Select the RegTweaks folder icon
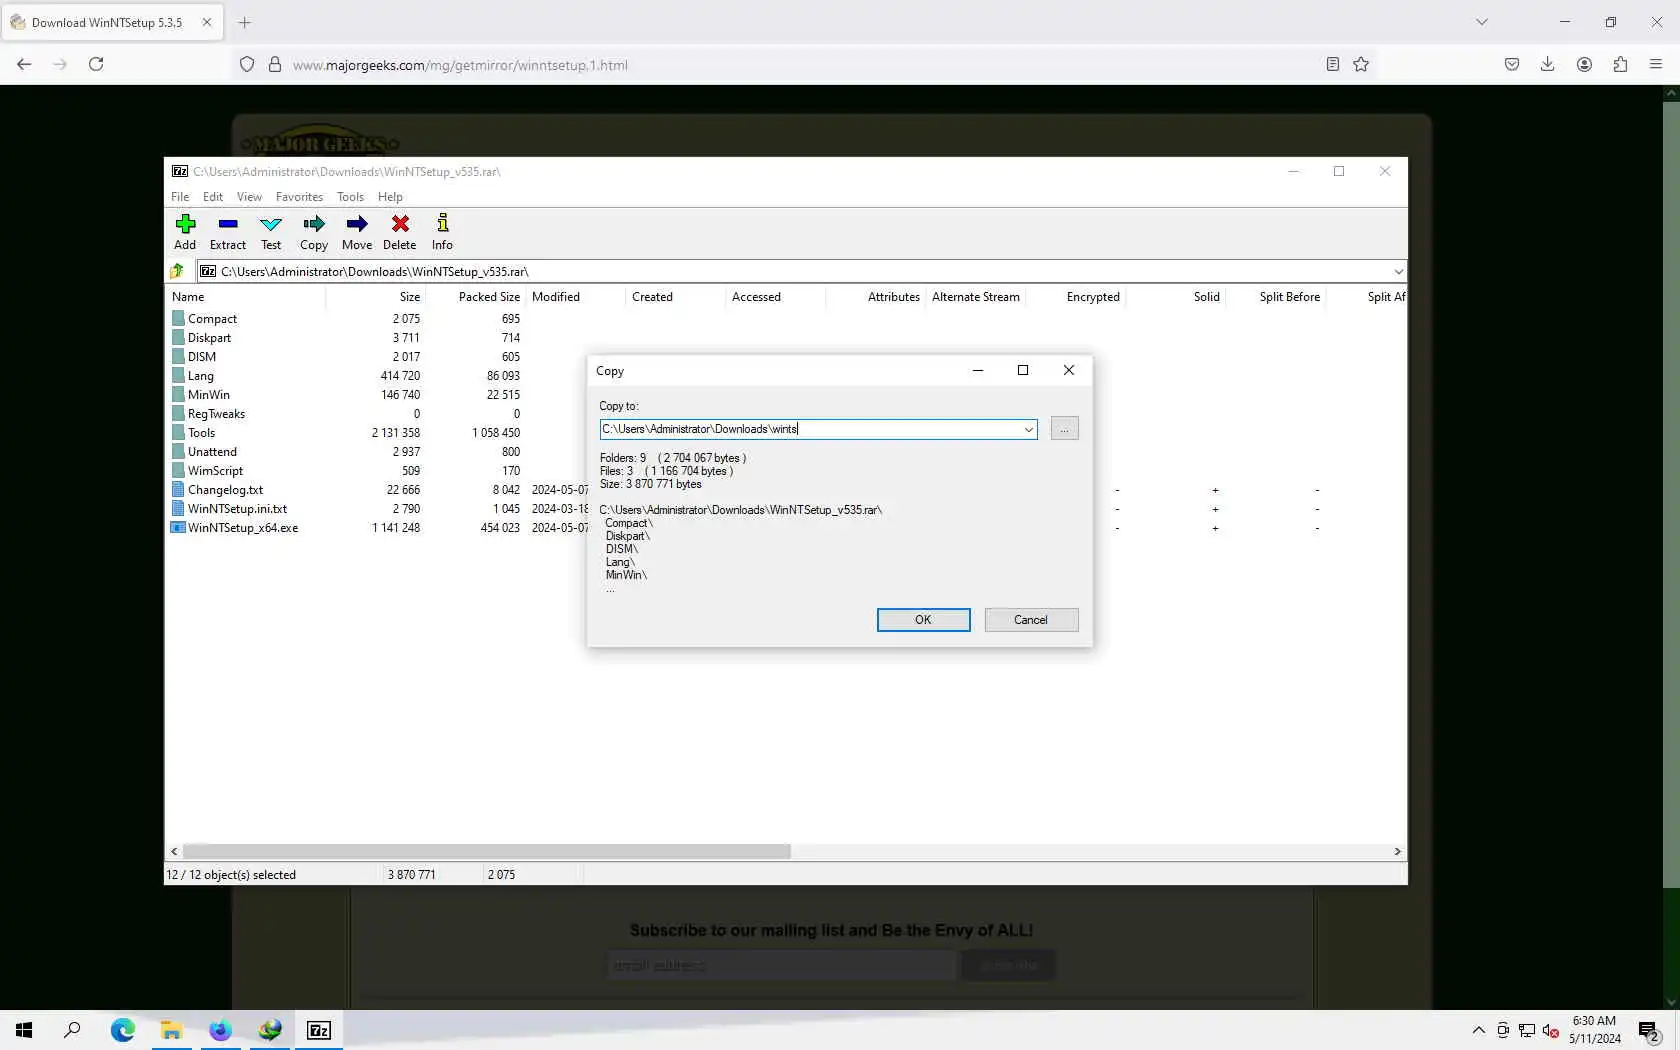The width and height of the screenshot is (1680, 1050). pyautogui.click(x=178, y=414)
